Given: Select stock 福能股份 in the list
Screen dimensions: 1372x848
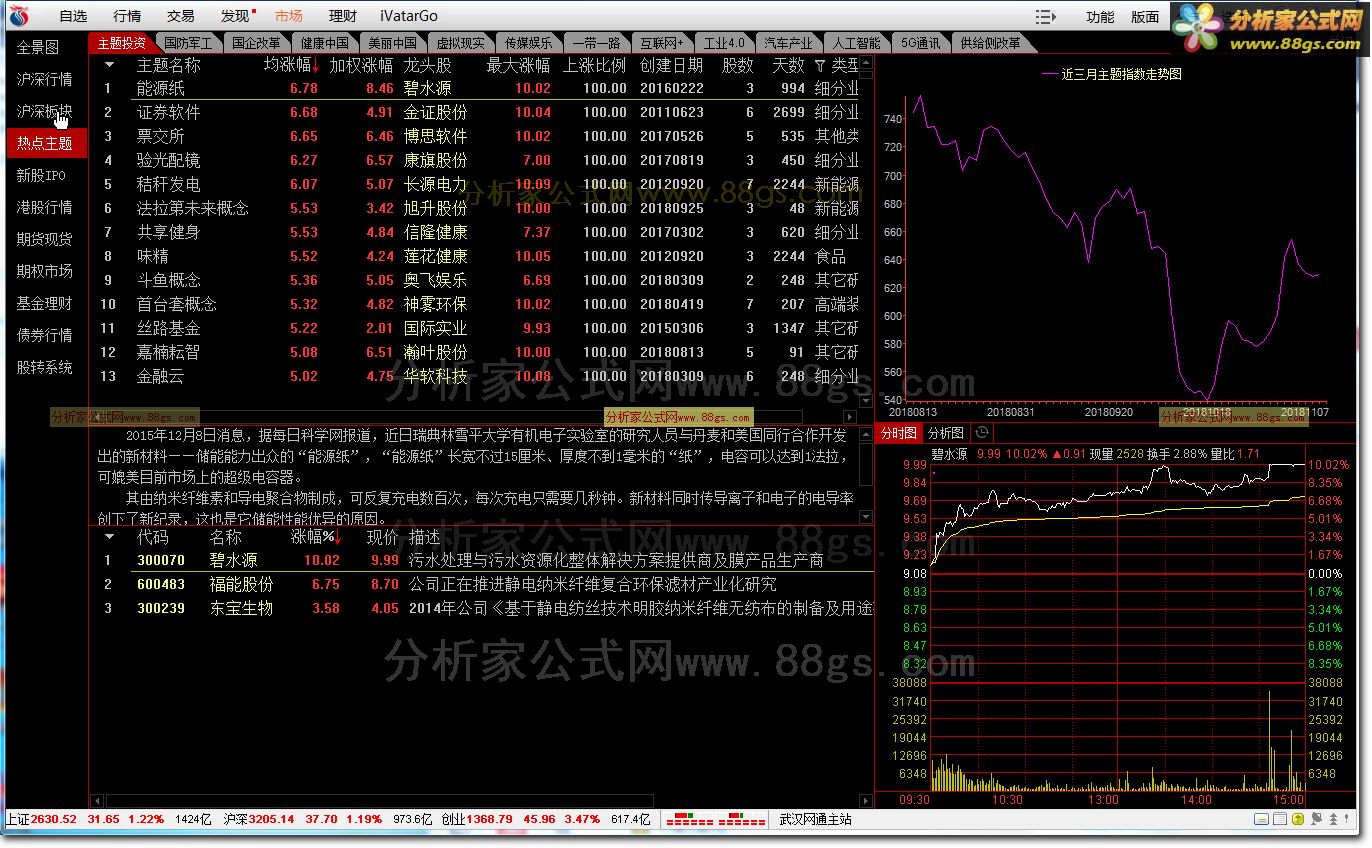Looking at the screenshot, I should [484, 584].
